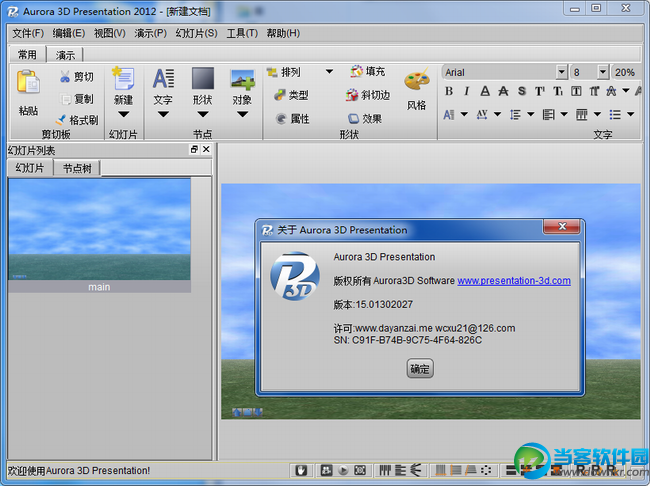650x486 pixels.
Task: Open the Style (风格) palette icon
Action: pyautogui.click(x=416, y=80)
